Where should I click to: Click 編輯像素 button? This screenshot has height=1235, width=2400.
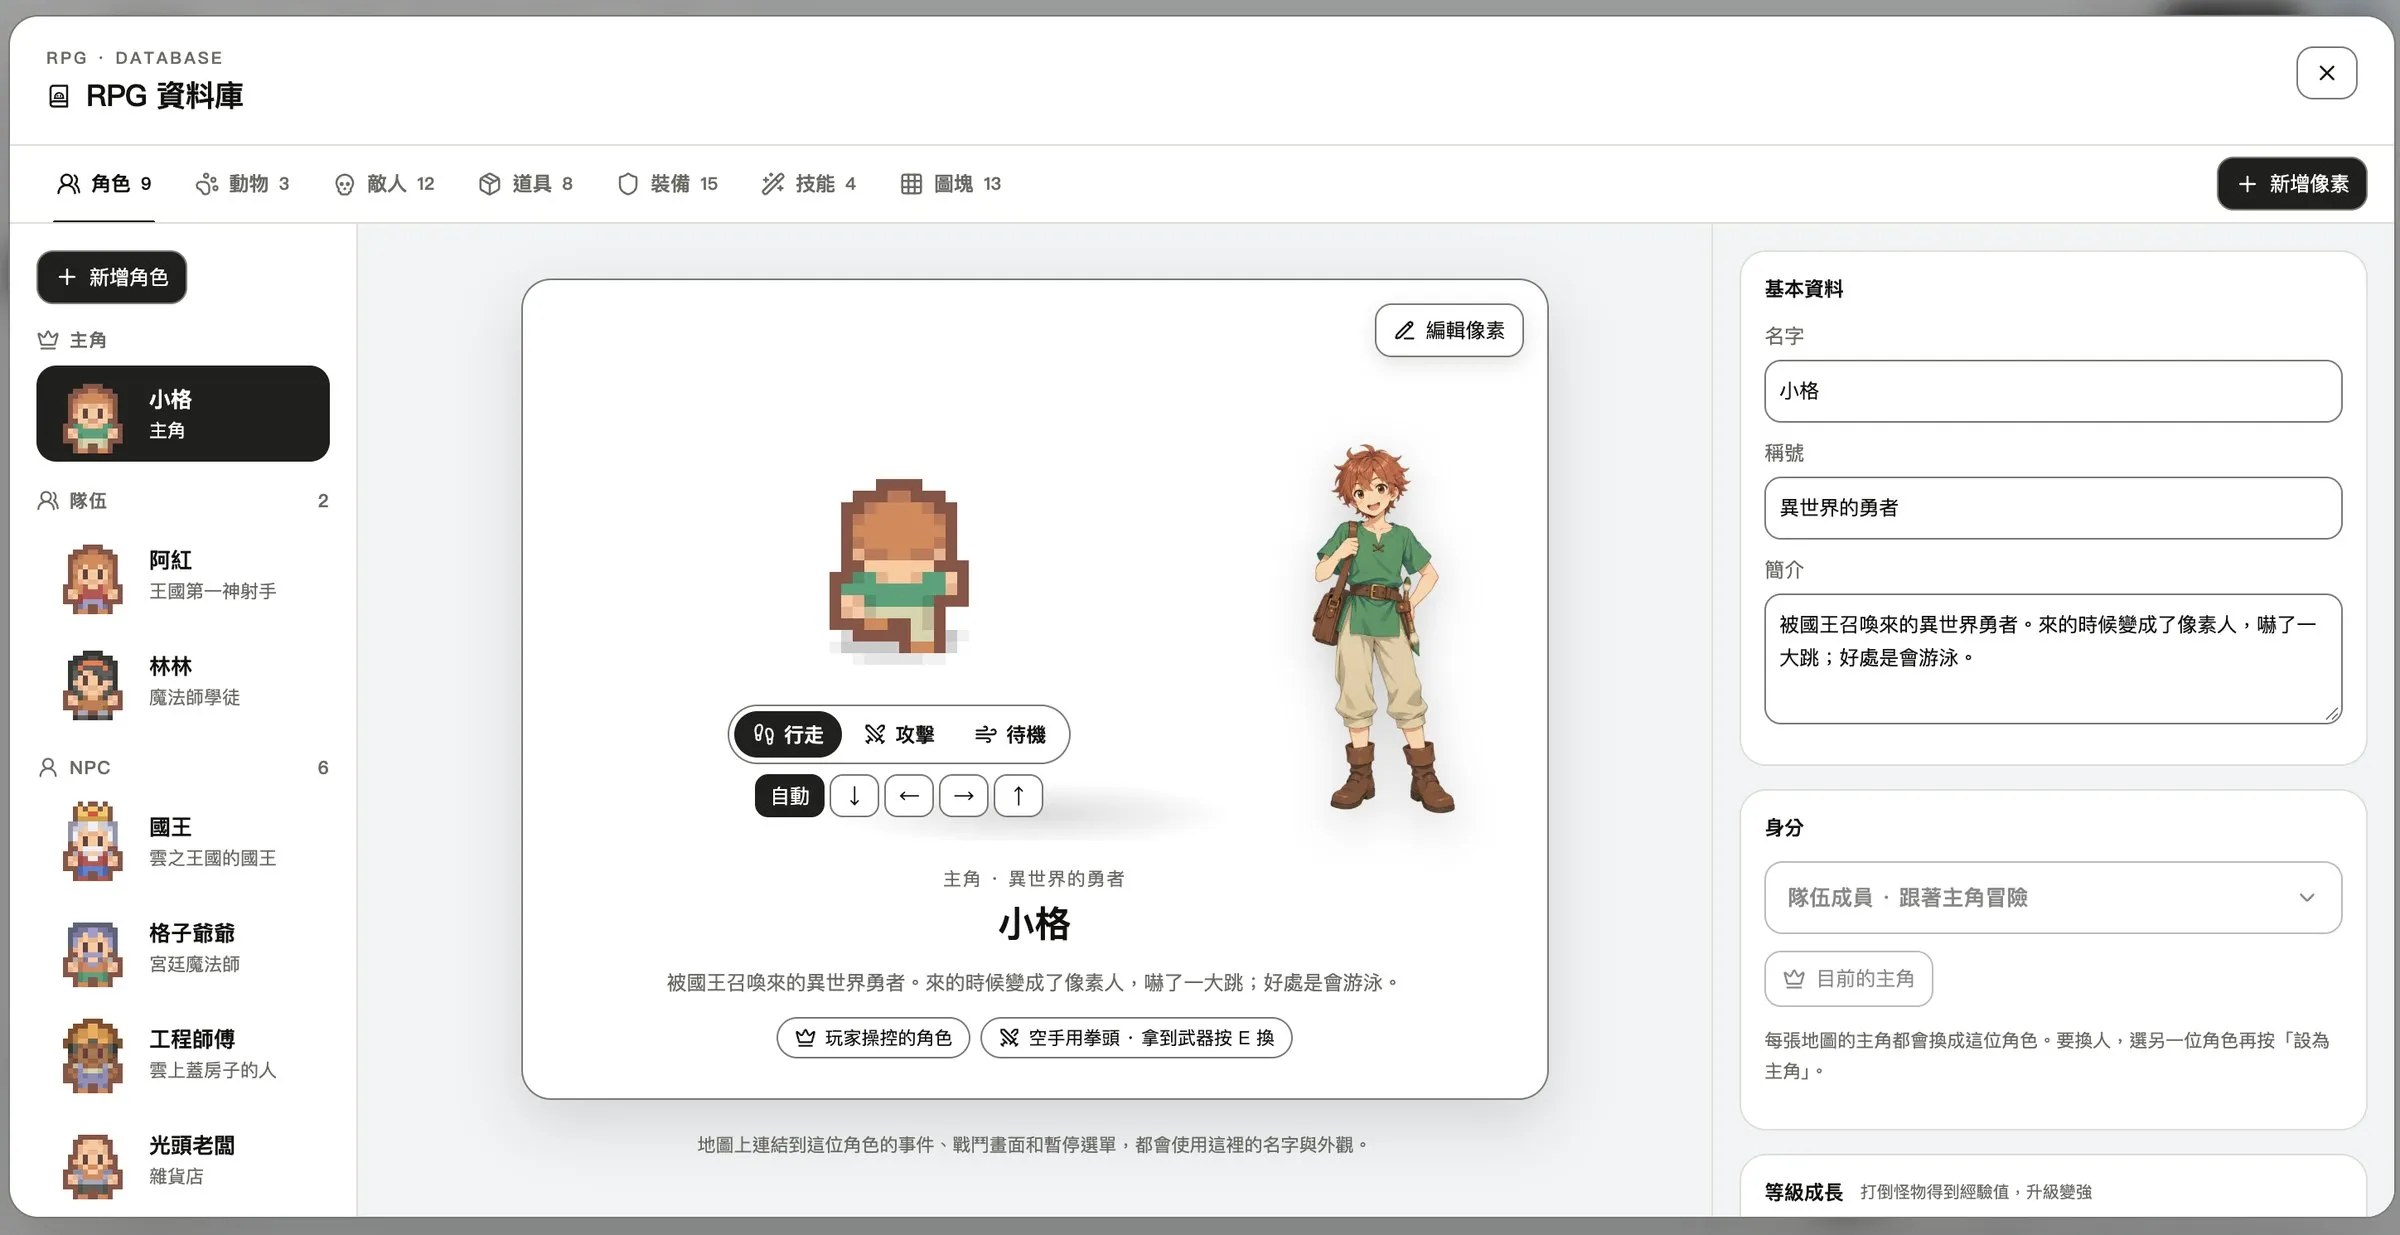coord(1449,330)
